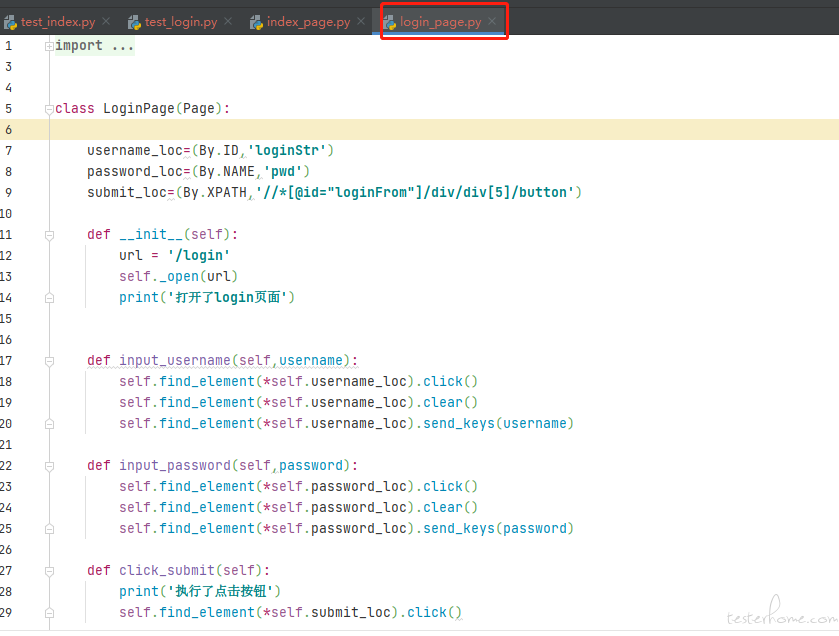Viewport: 839px width, 636px height.
Task: Click '__init__' method name
Action: coord(151,234)
